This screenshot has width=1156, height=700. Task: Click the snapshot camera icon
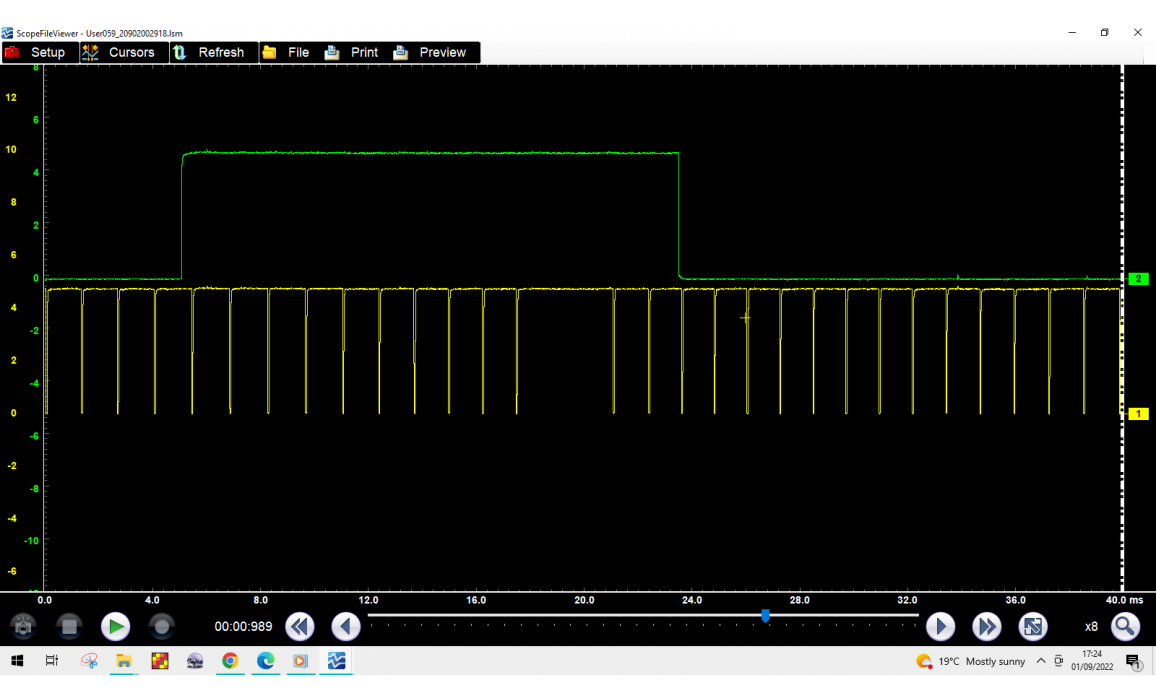tap(23, 627)
